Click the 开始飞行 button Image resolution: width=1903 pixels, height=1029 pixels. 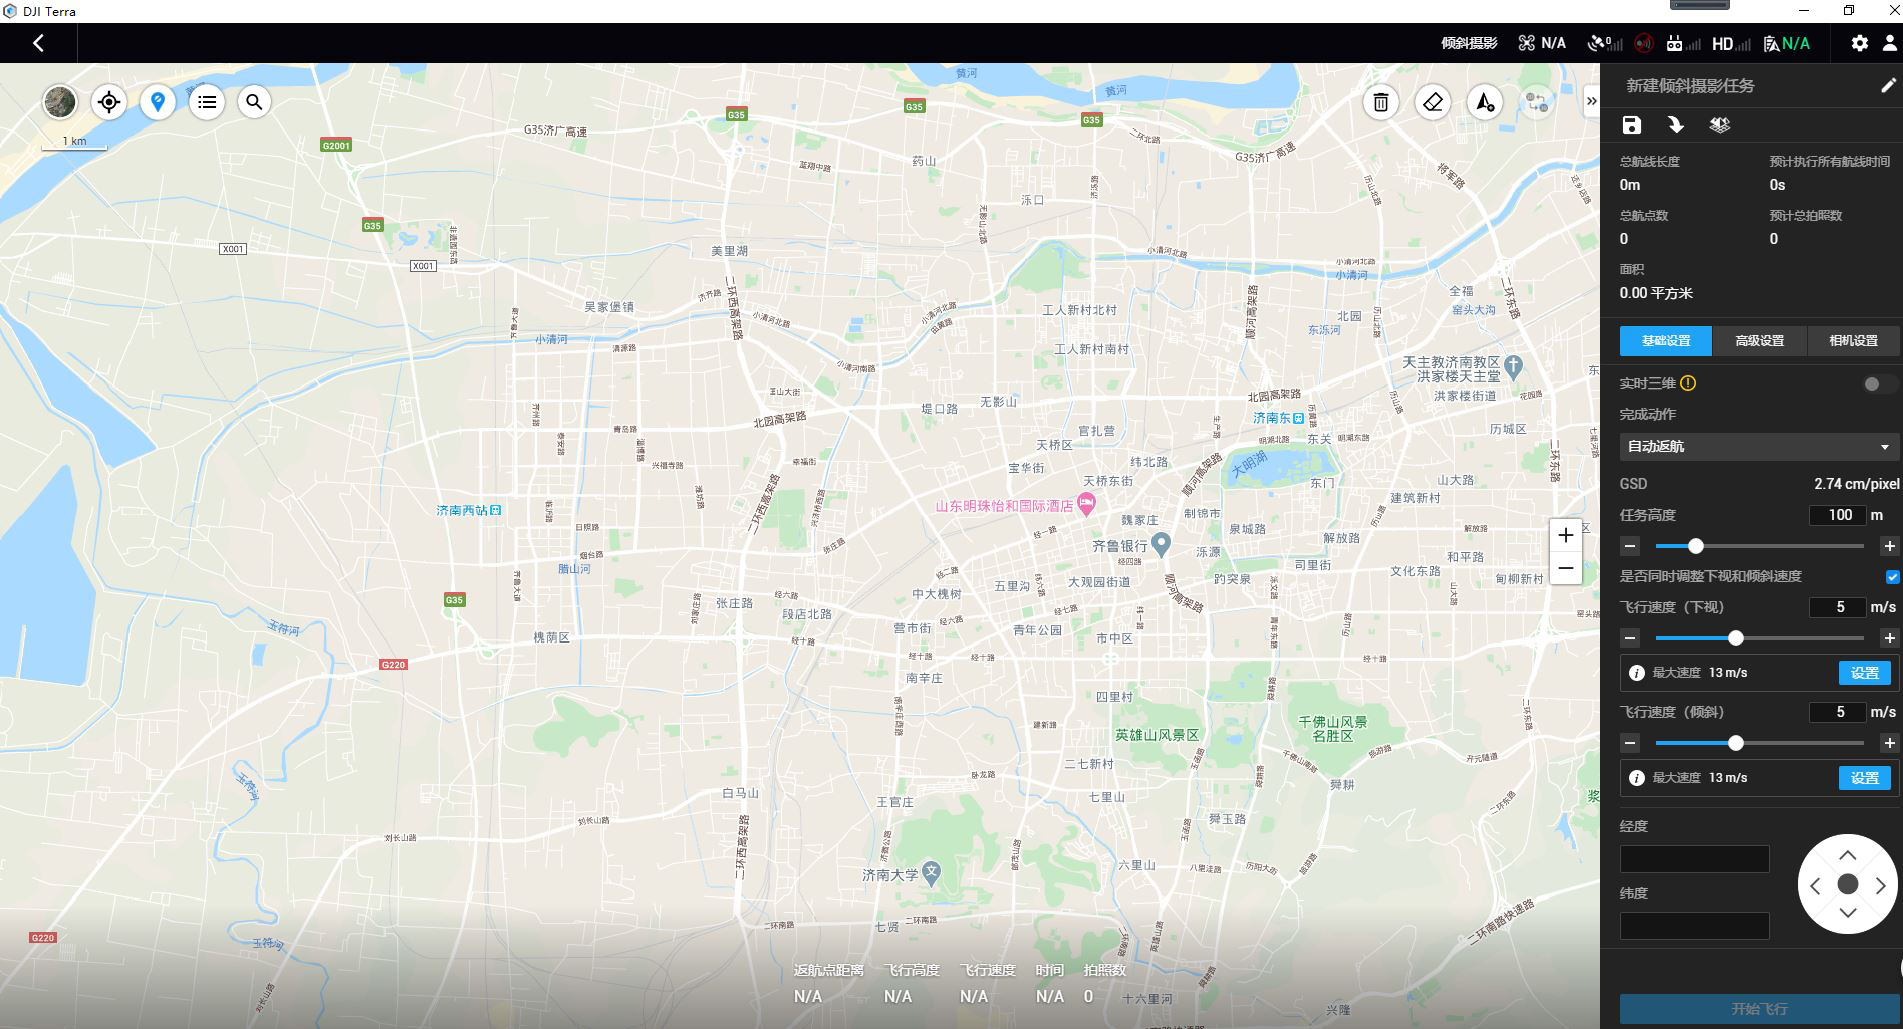[1759, 1009]
